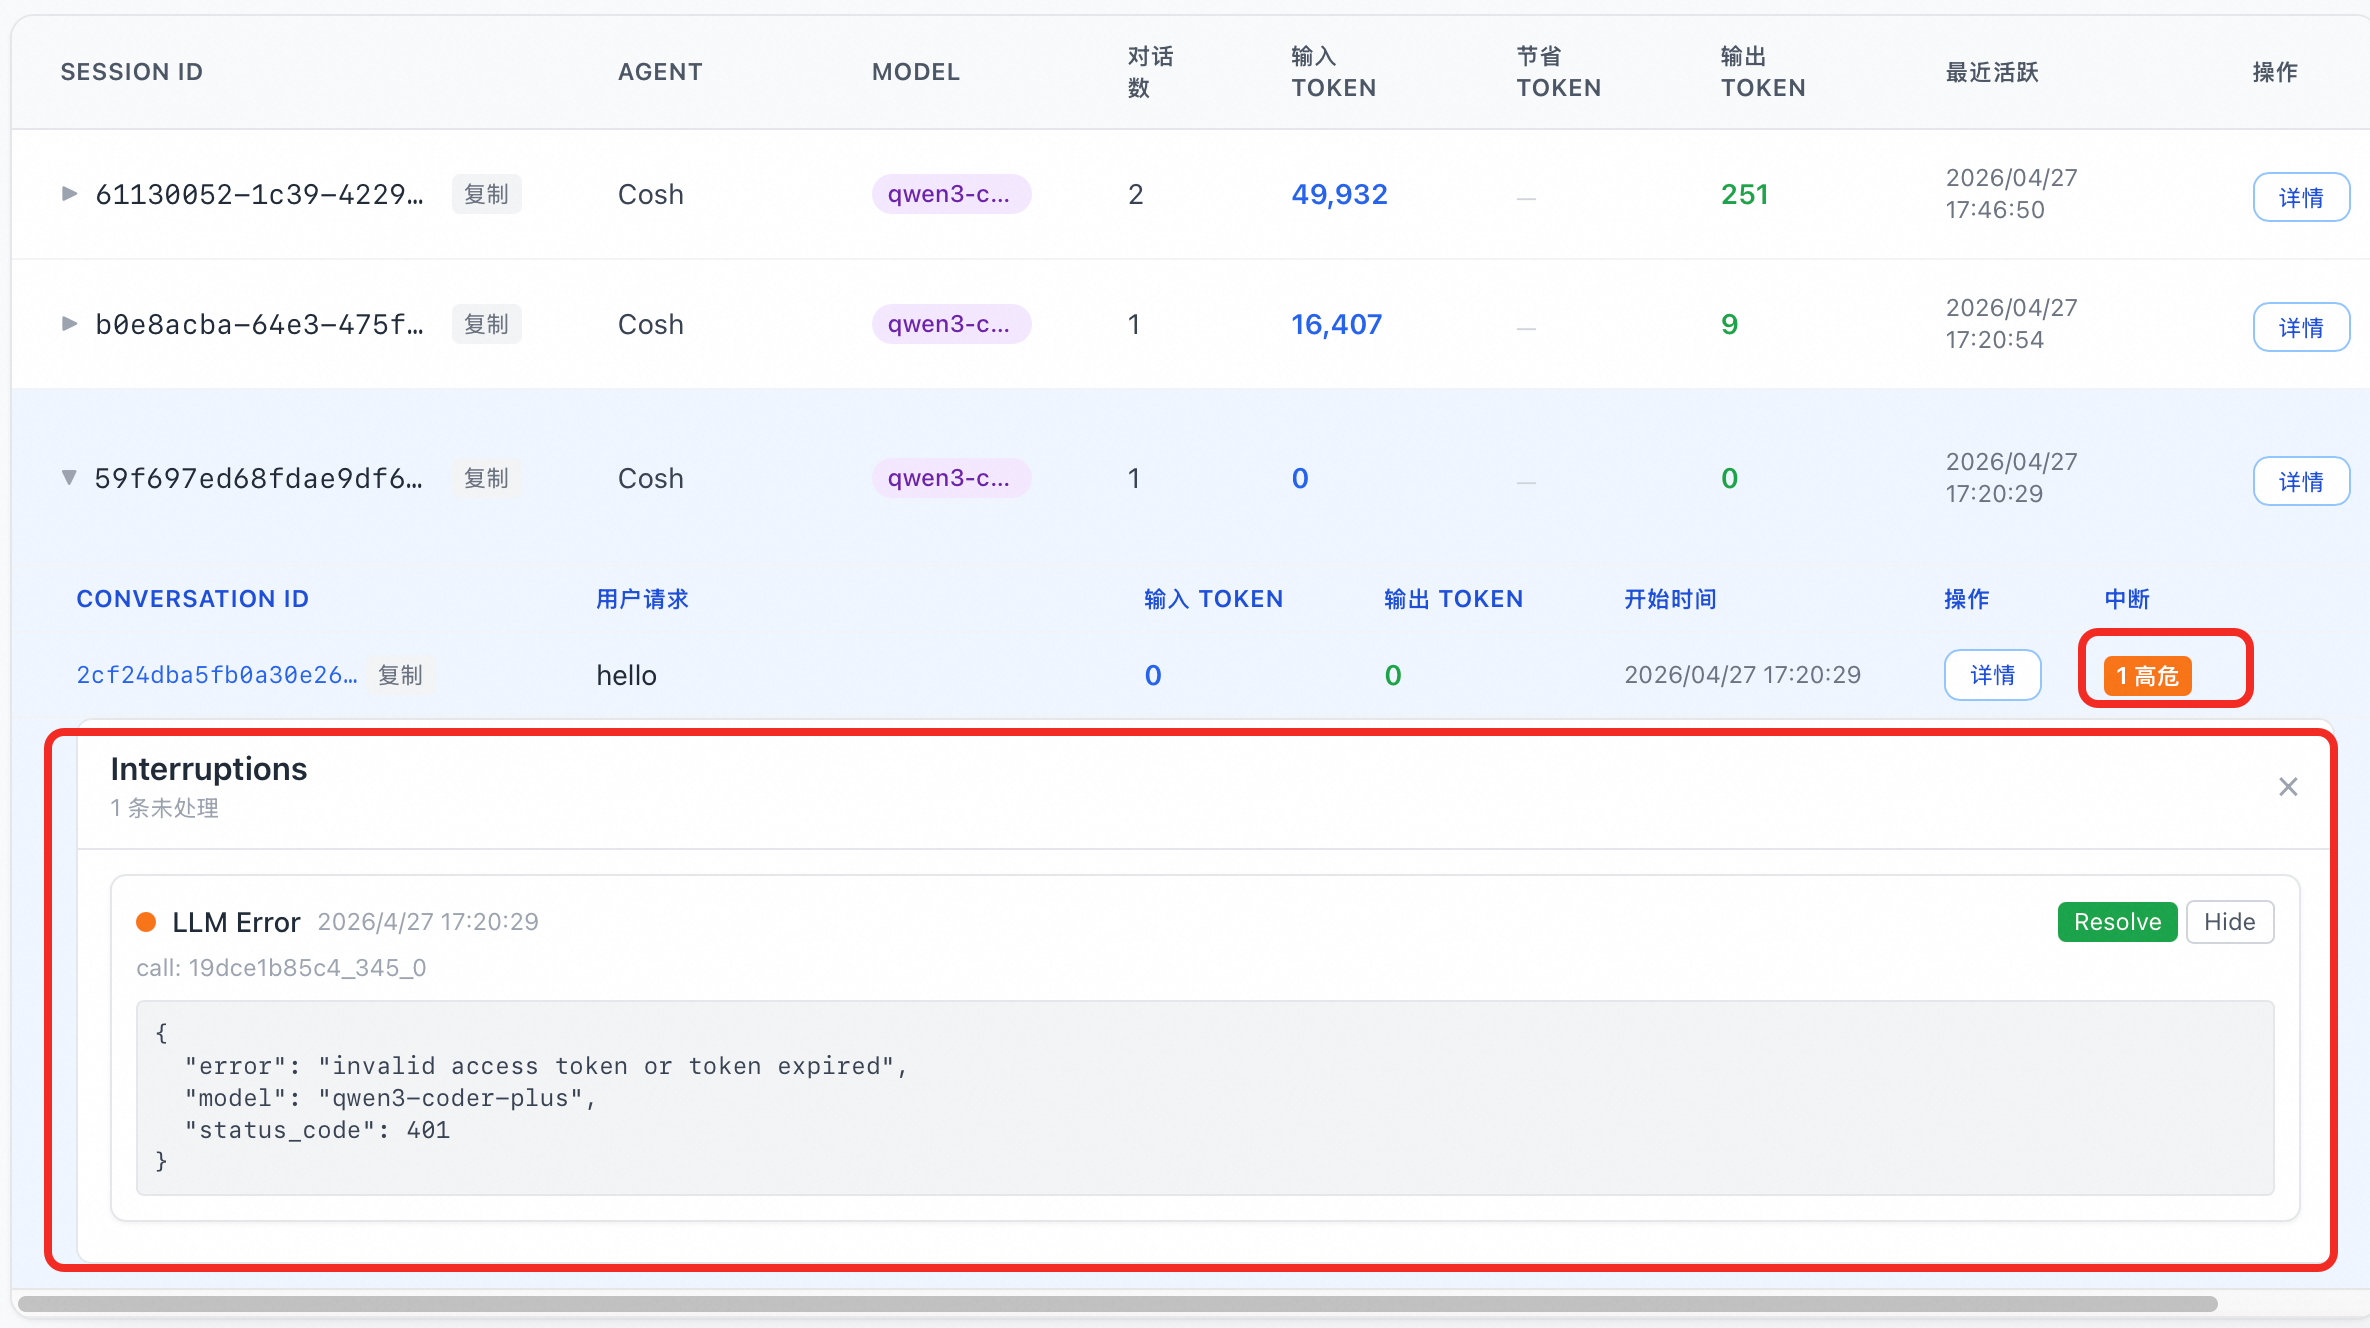The image size is (2370, 1328).
Task: Click the 1 条未处理 pending count
Action: click(165, 808)
